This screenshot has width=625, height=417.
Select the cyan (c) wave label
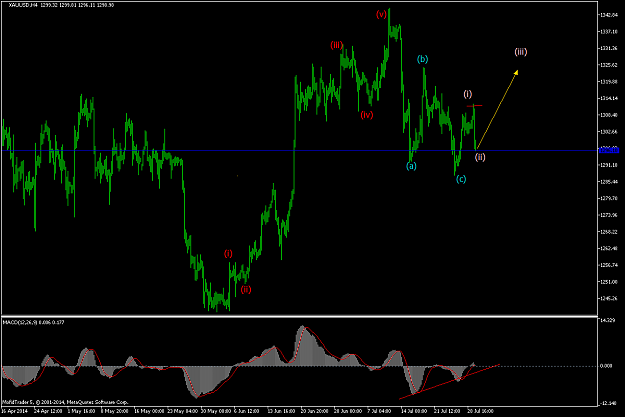pos(461,179)
